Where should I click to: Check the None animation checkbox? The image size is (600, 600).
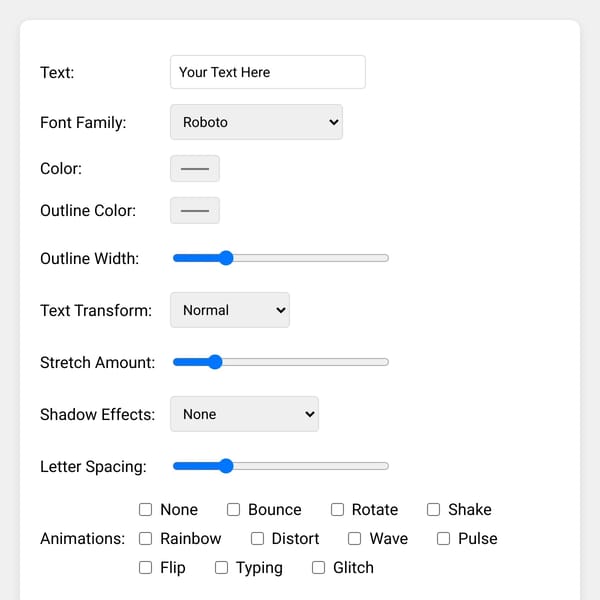145,509
